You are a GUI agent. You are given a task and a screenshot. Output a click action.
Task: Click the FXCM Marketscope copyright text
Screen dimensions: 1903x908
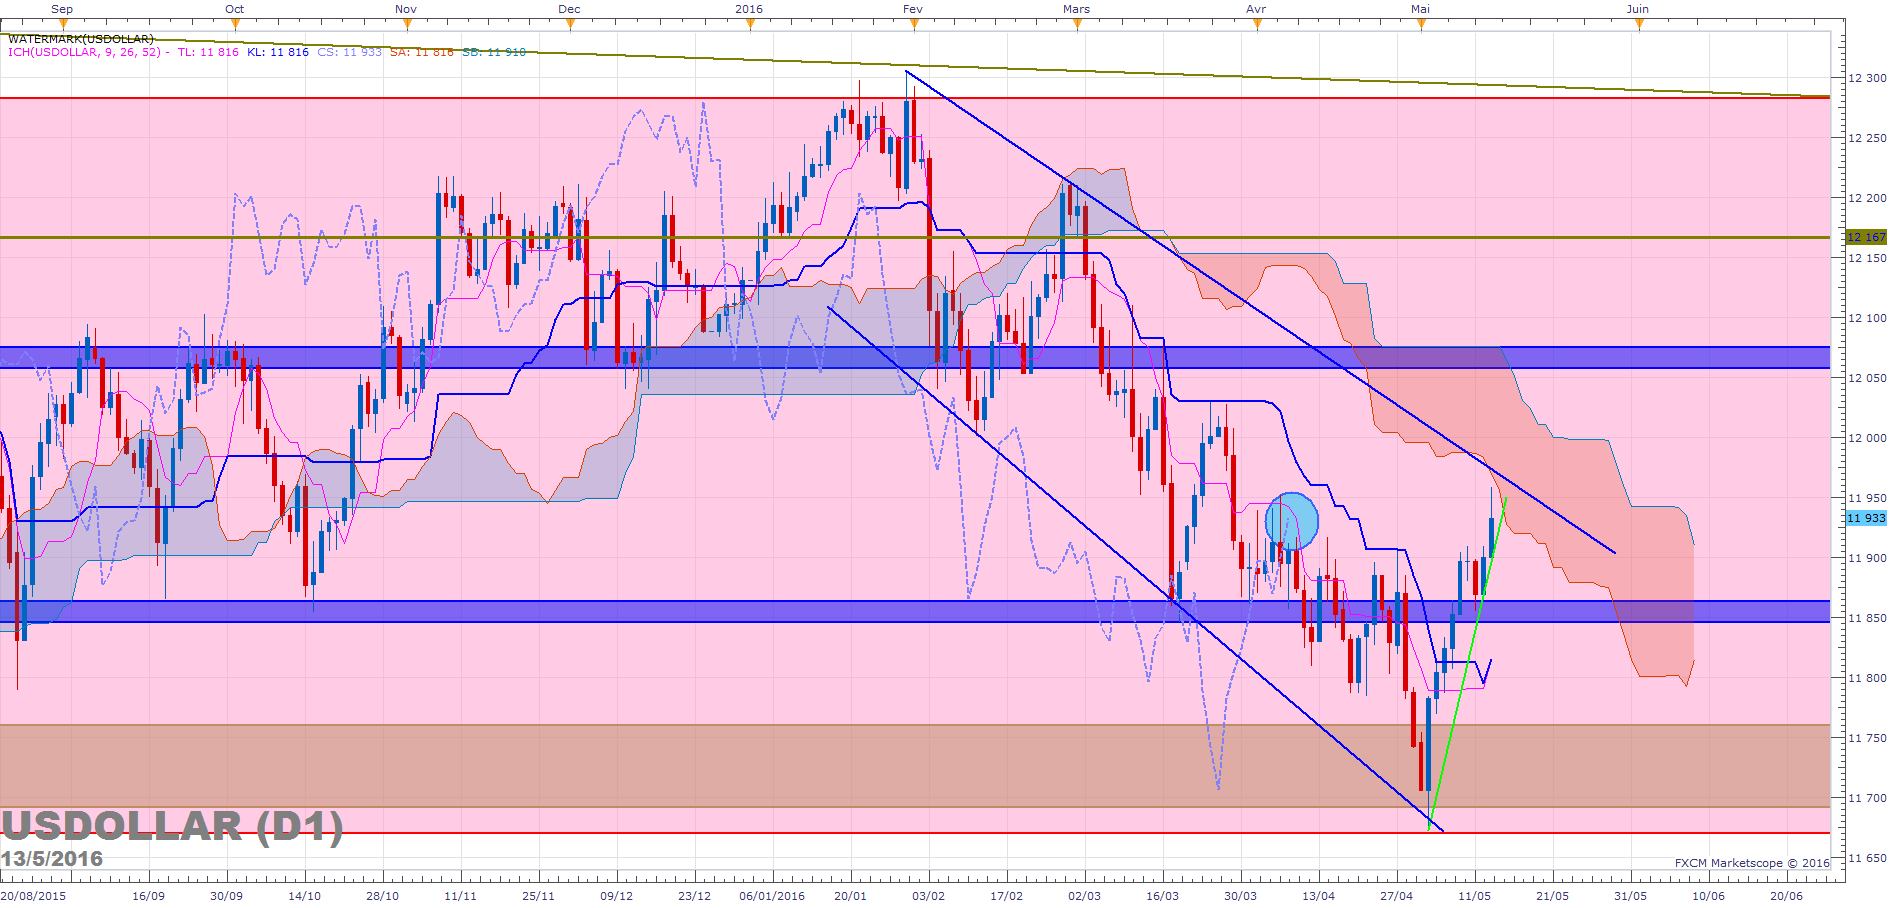1752,863
